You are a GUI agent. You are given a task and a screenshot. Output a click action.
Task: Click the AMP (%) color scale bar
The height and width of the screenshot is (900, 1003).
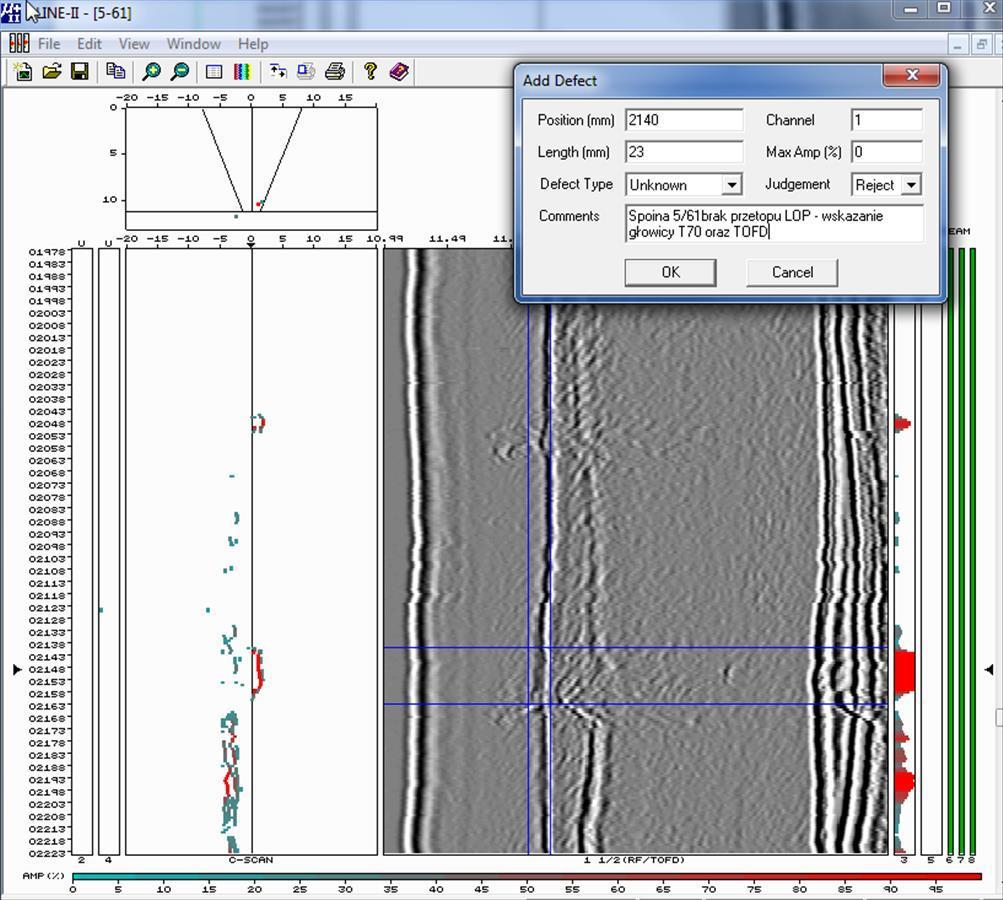tap(526, 876)
